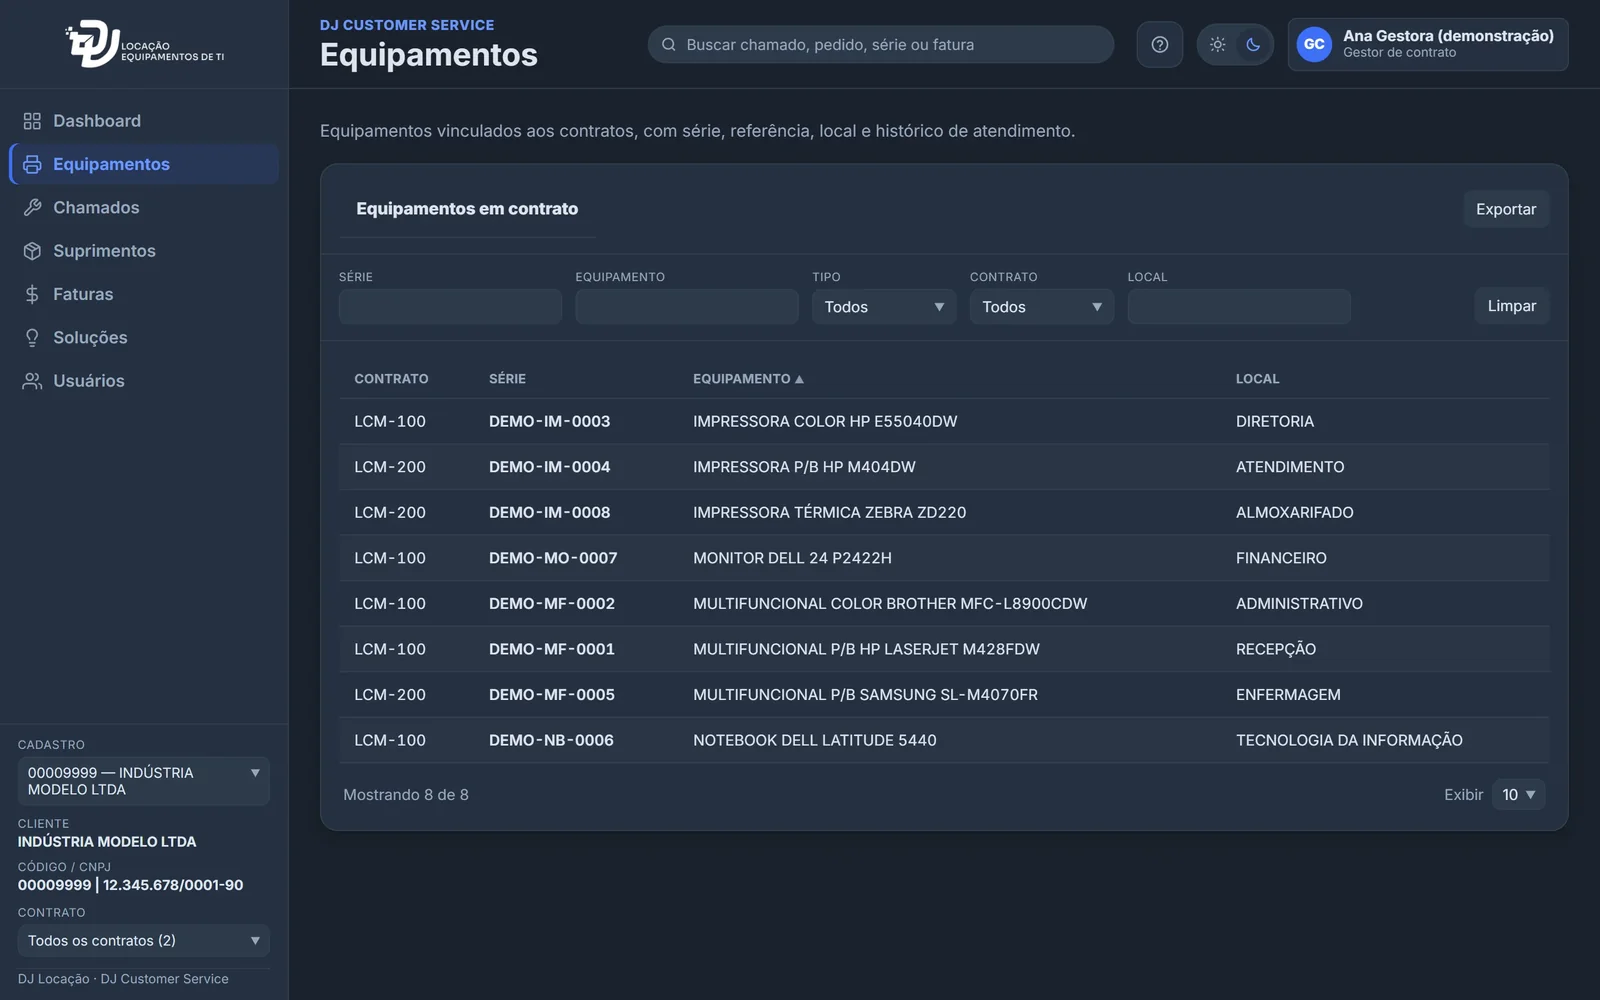Viewport: 1600px width, 1000px height.
Task: Open Usuários in sidebar
Action: point(144,381)
